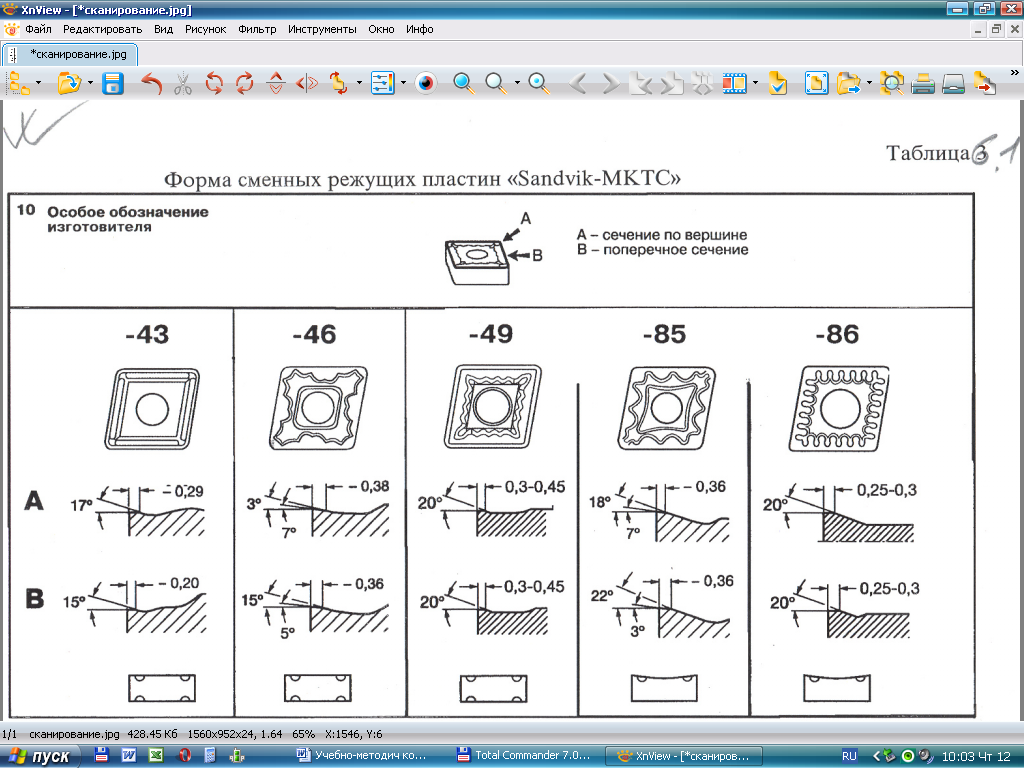Viewport: 1024px width, 768px height.
Task: Click the Open file folder icon
Action: point(69,84)
